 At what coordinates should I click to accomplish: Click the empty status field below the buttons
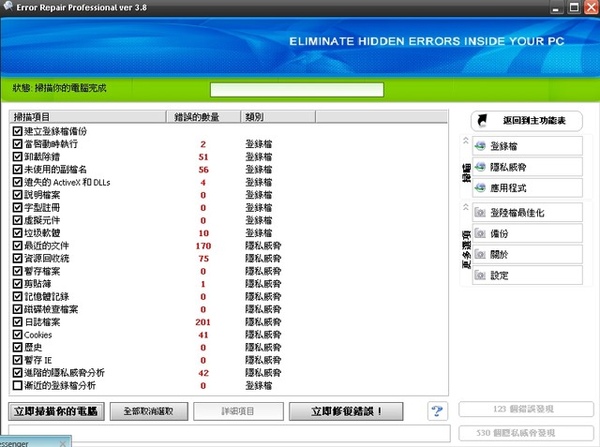229,433
